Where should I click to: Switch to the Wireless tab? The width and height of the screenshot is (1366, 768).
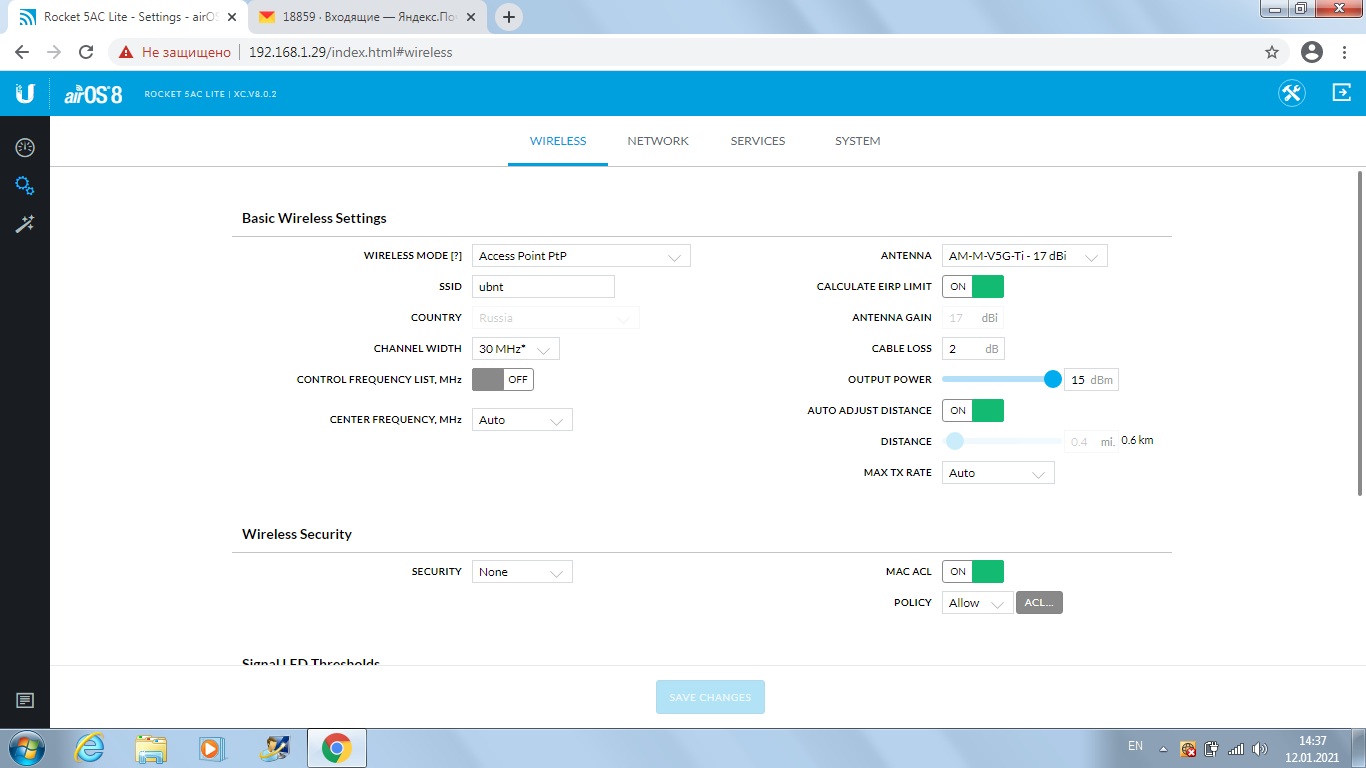click(558, 141)
